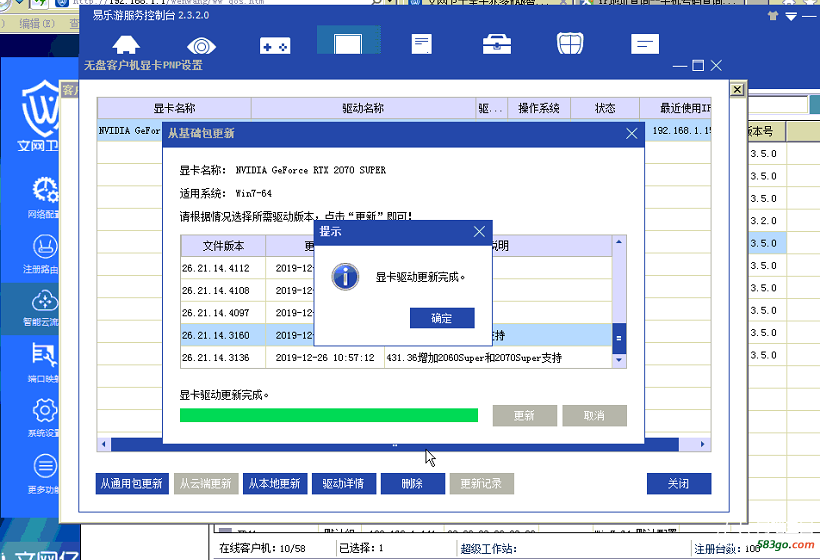Click the home icon in the top toolbar
The width and height of the screenshot is (820, 560).
click(x=126, y=45)
